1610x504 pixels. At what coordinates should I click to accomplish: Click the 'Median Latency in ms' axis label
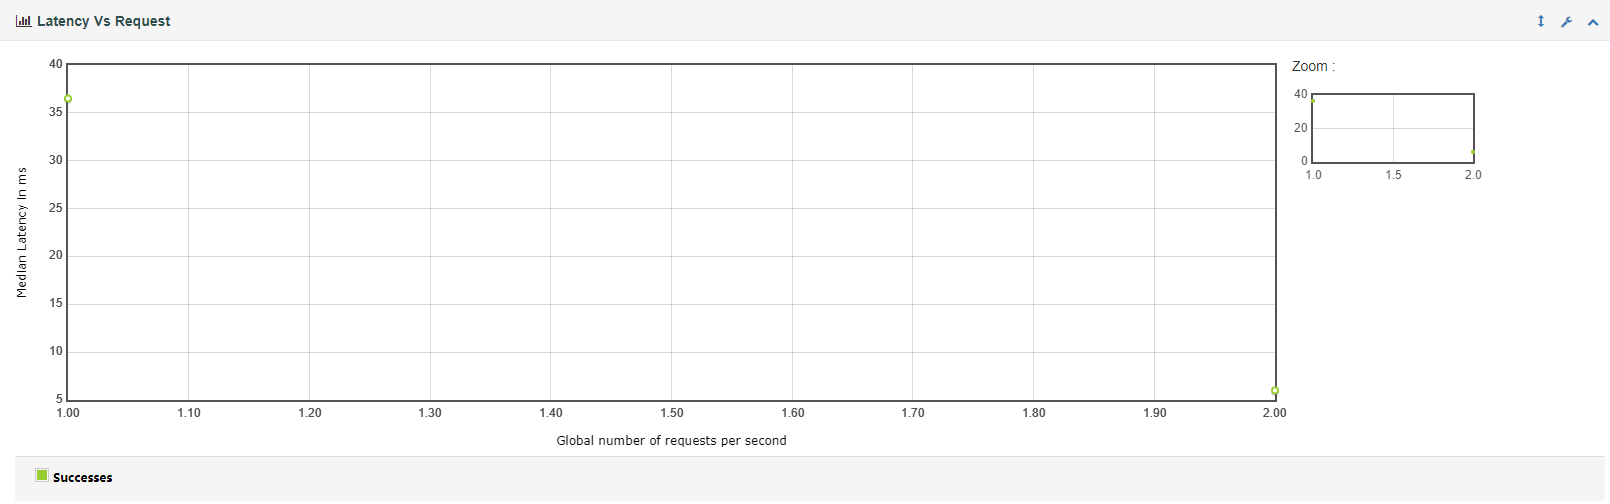click(22, 233)
